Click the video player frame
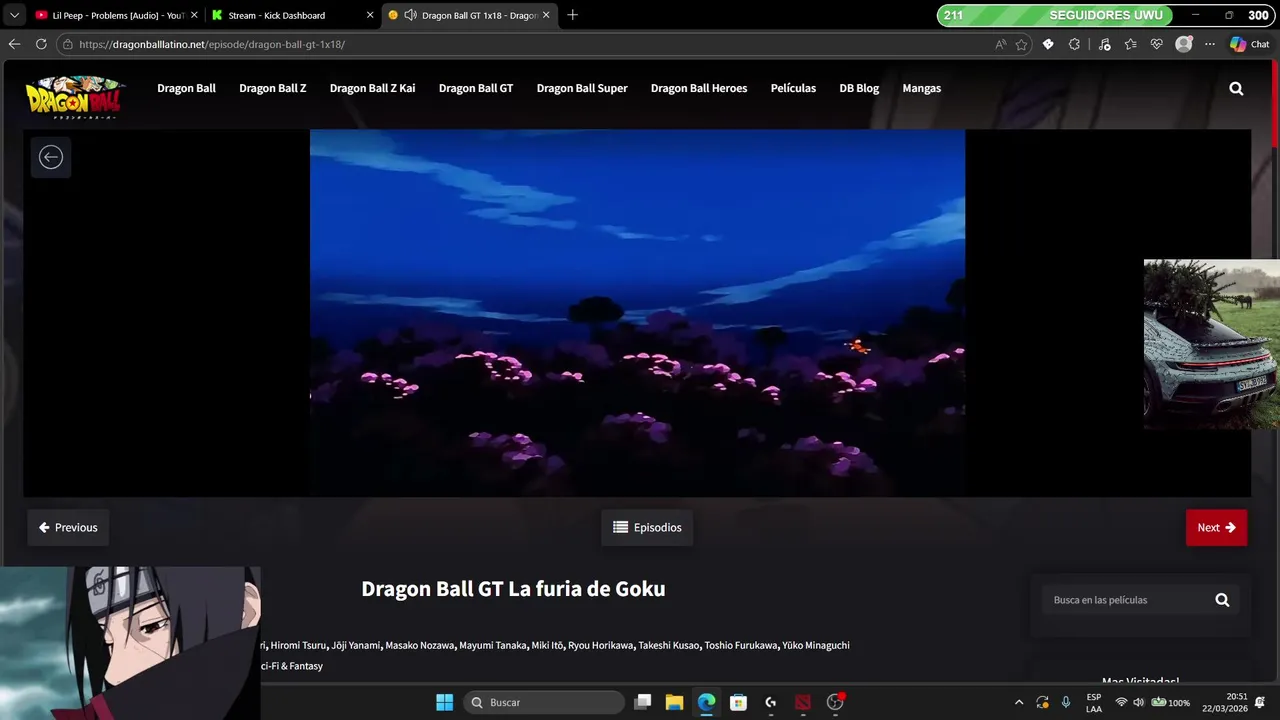 tap(637, 313)
